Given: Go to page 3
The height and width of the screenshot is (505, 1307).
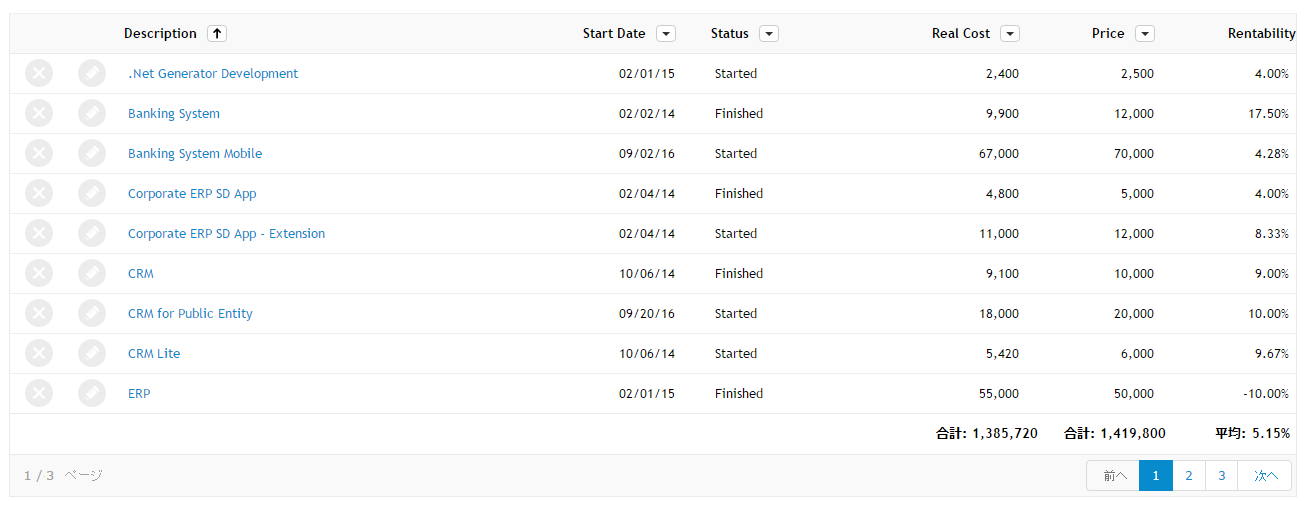Looking at the screenshot, I should 1222,476.
